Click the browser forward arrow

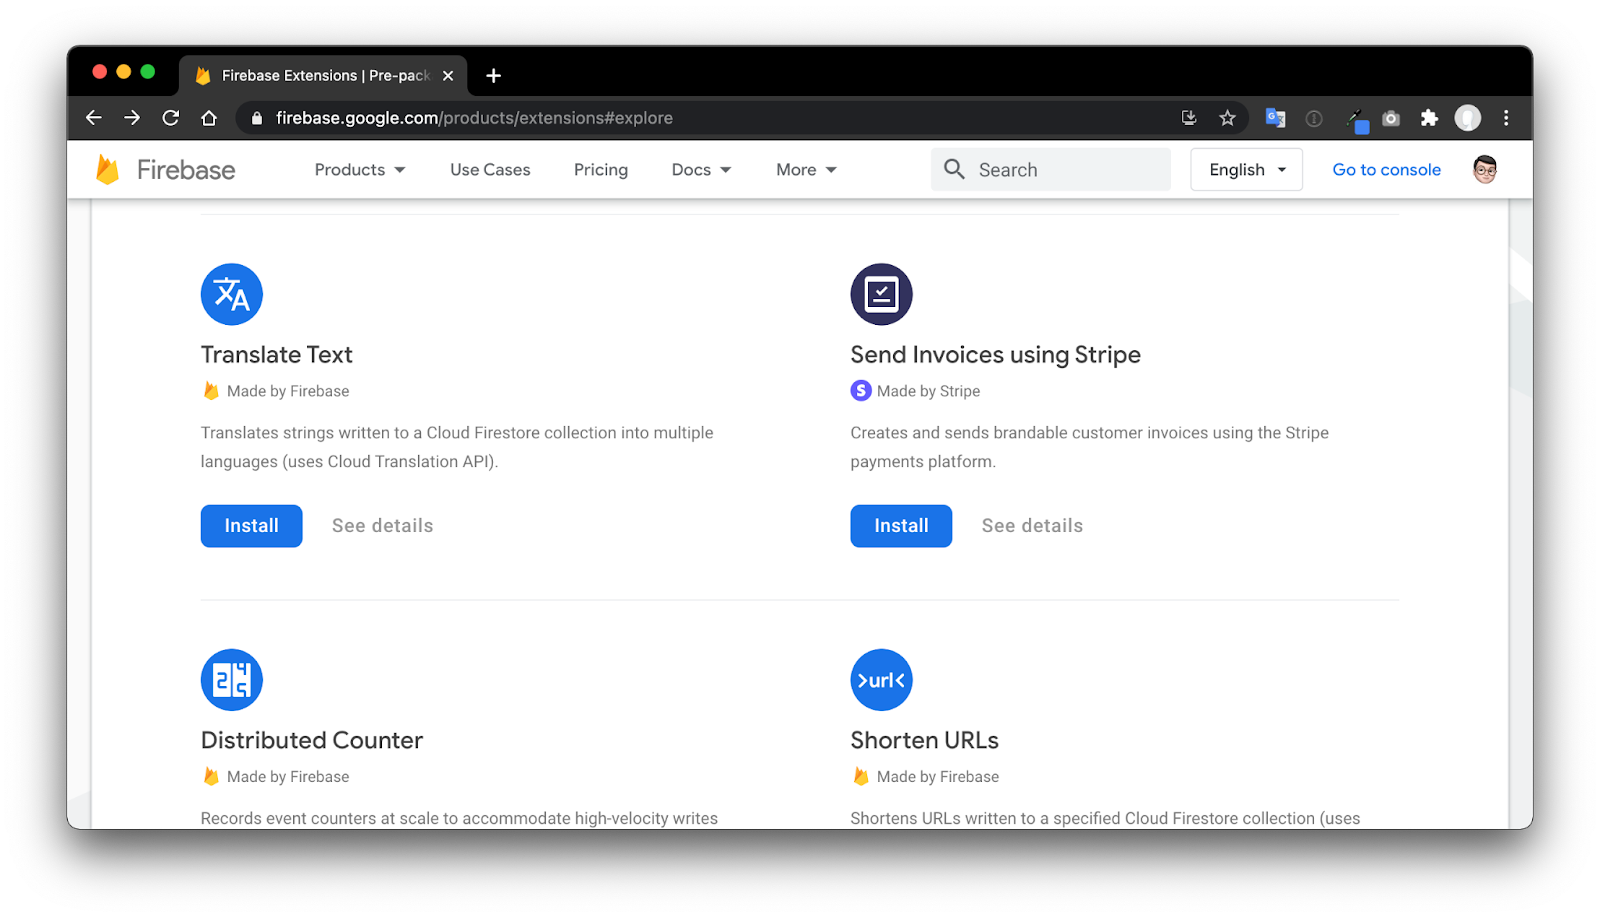point(132,118)
